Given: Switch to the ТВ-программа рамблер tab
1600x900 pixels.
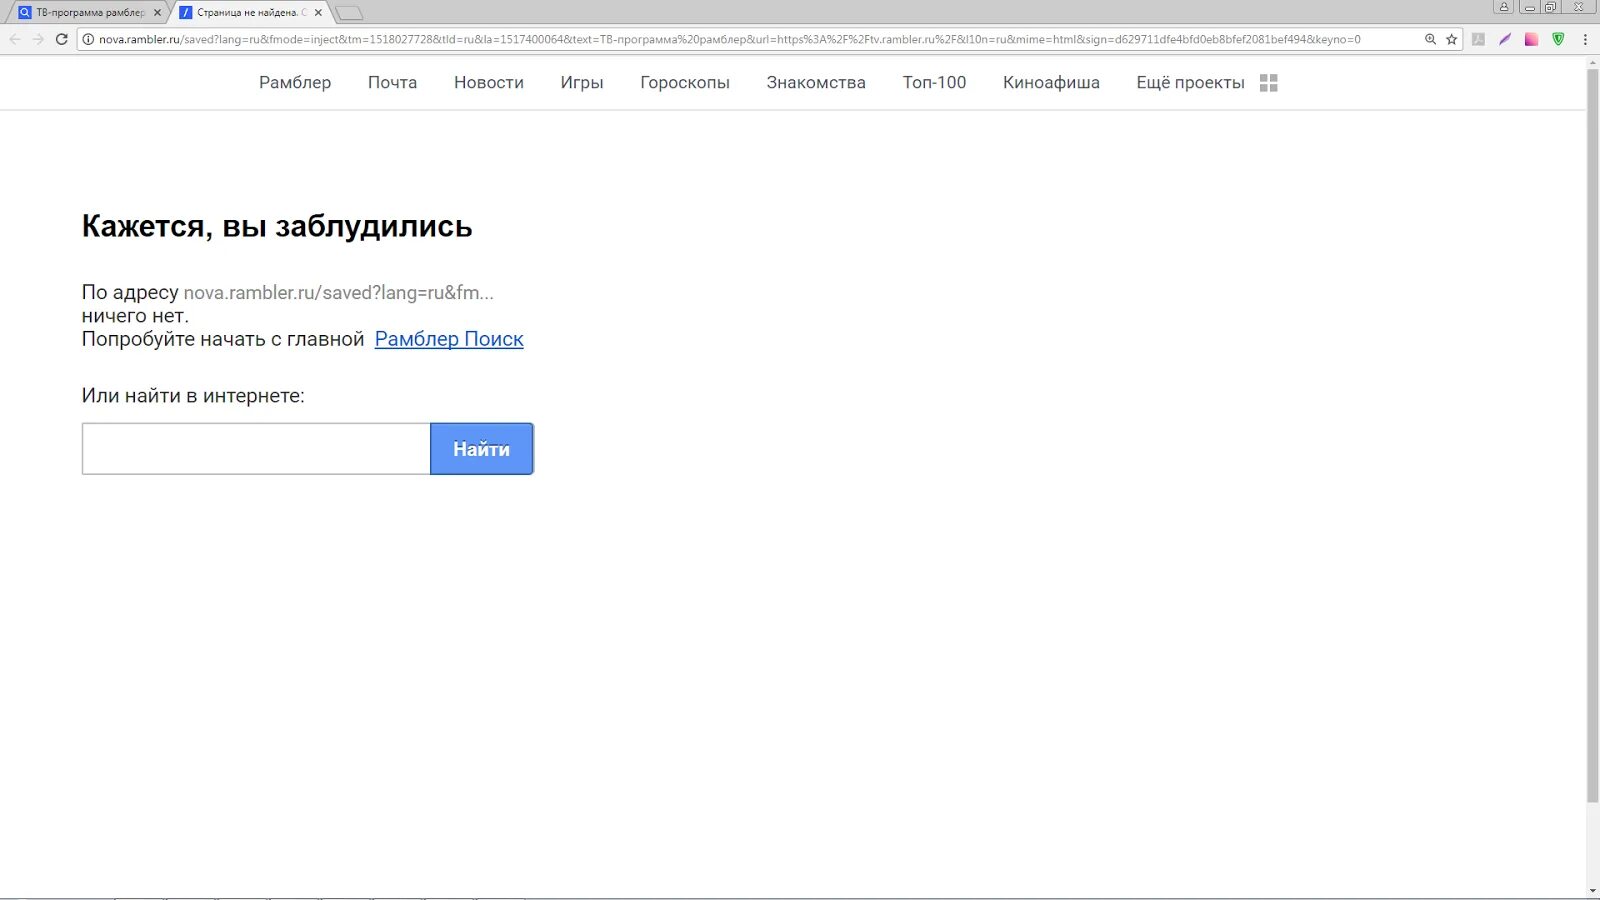Looking at the screenshot, I should (90, 13).
